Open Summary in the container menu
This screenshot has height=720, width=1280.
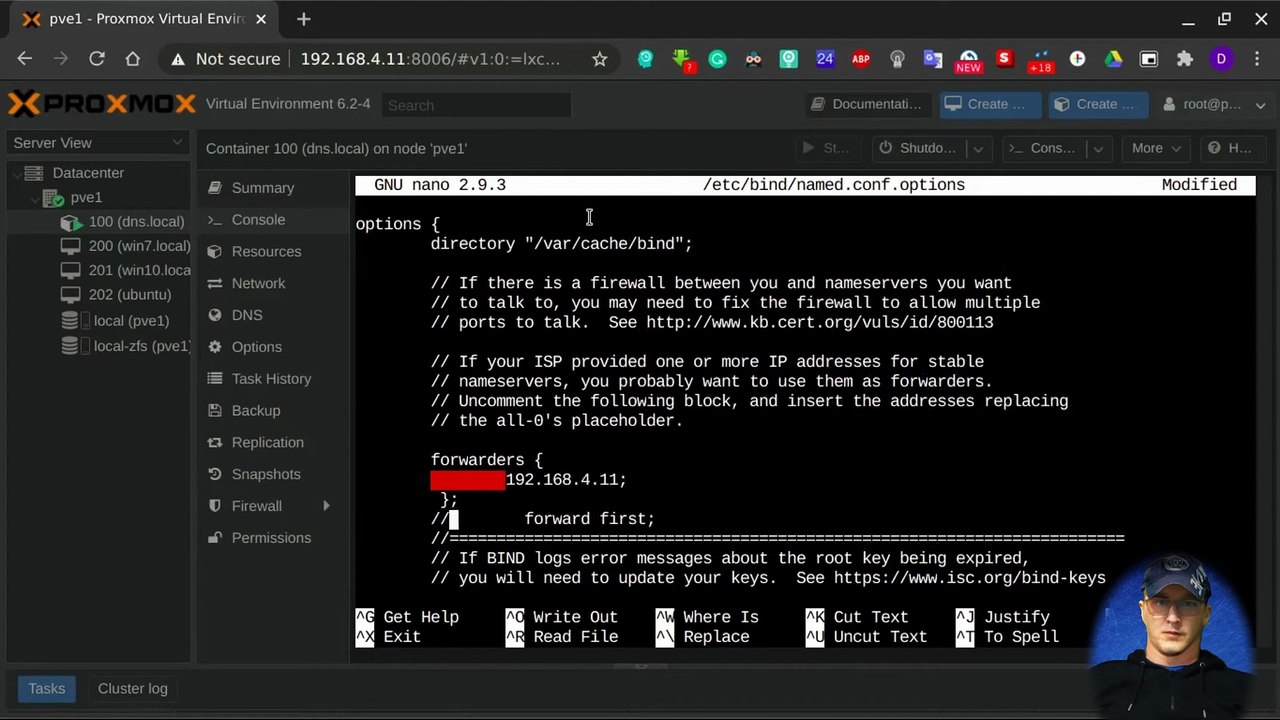point(263,188)
